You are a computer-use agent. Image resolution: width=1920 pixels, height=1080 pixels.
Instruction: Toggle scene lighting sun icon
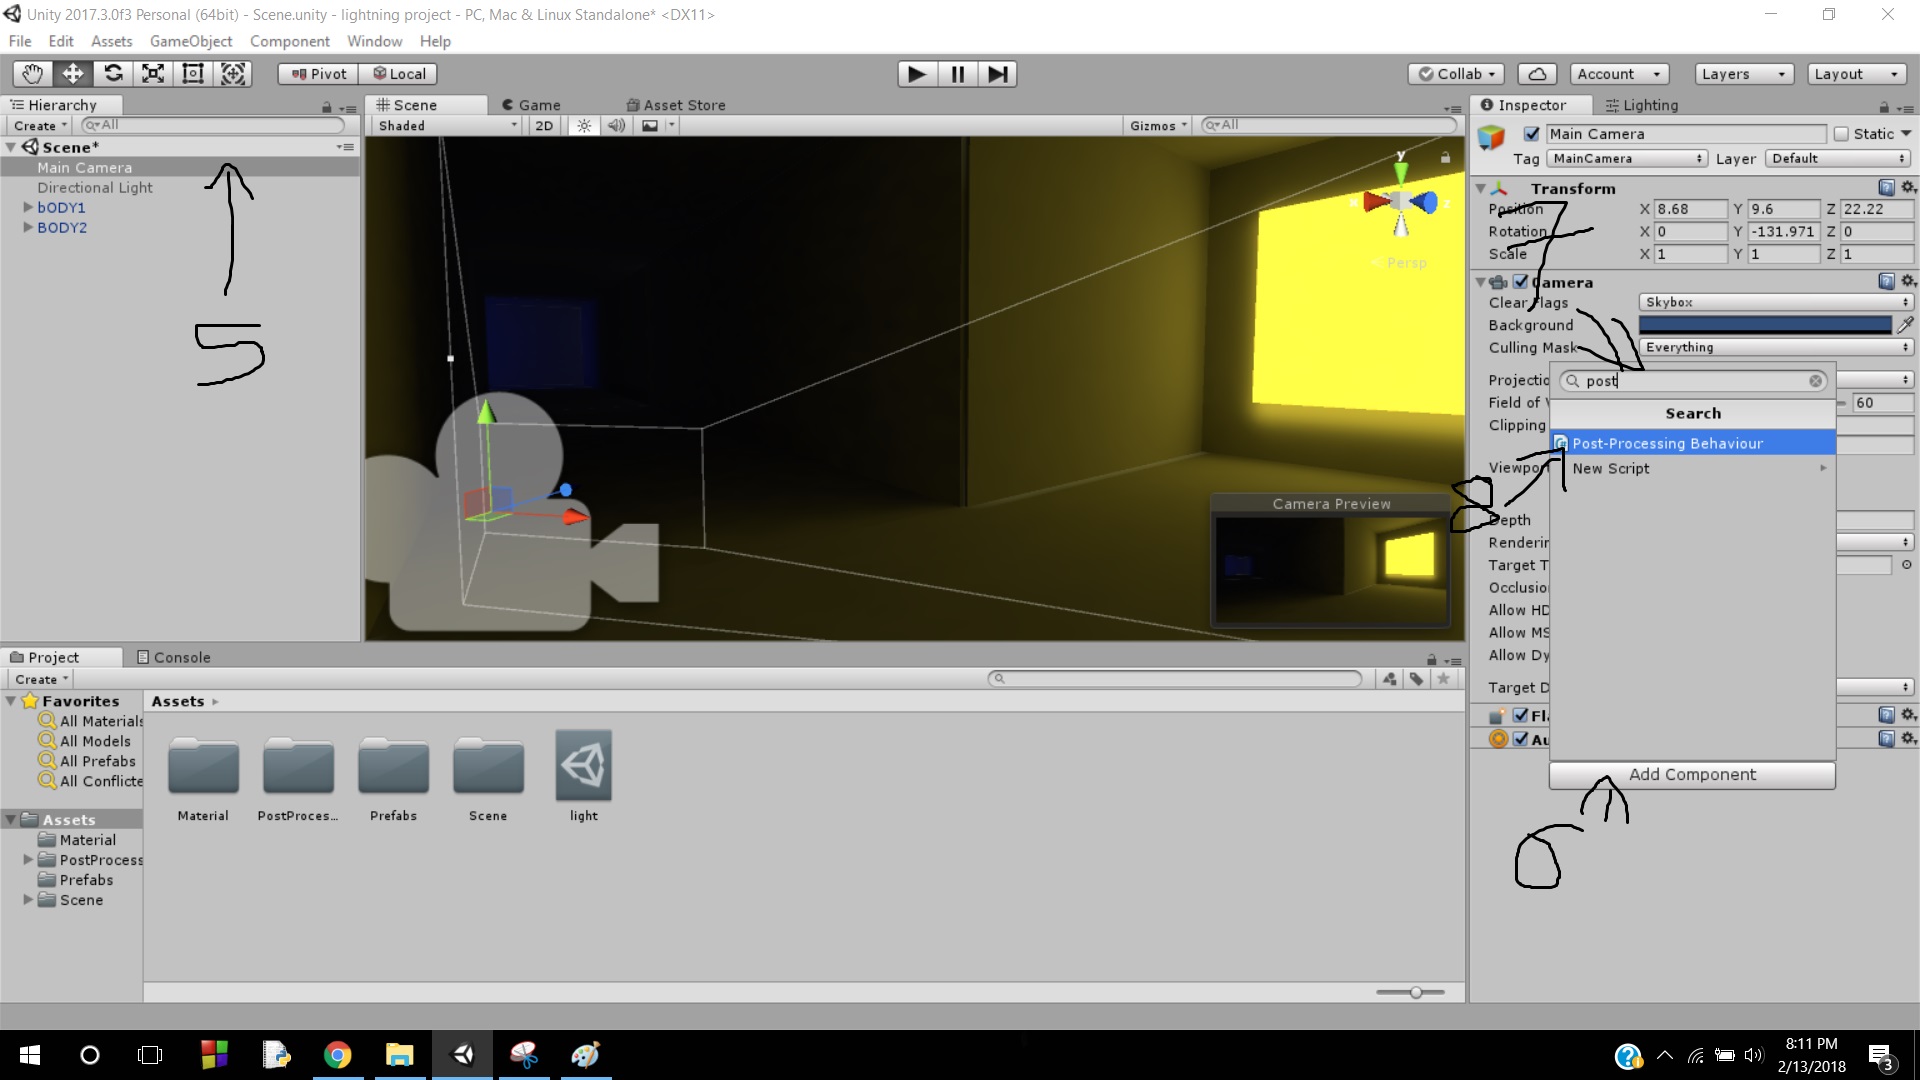pos(584,125)
